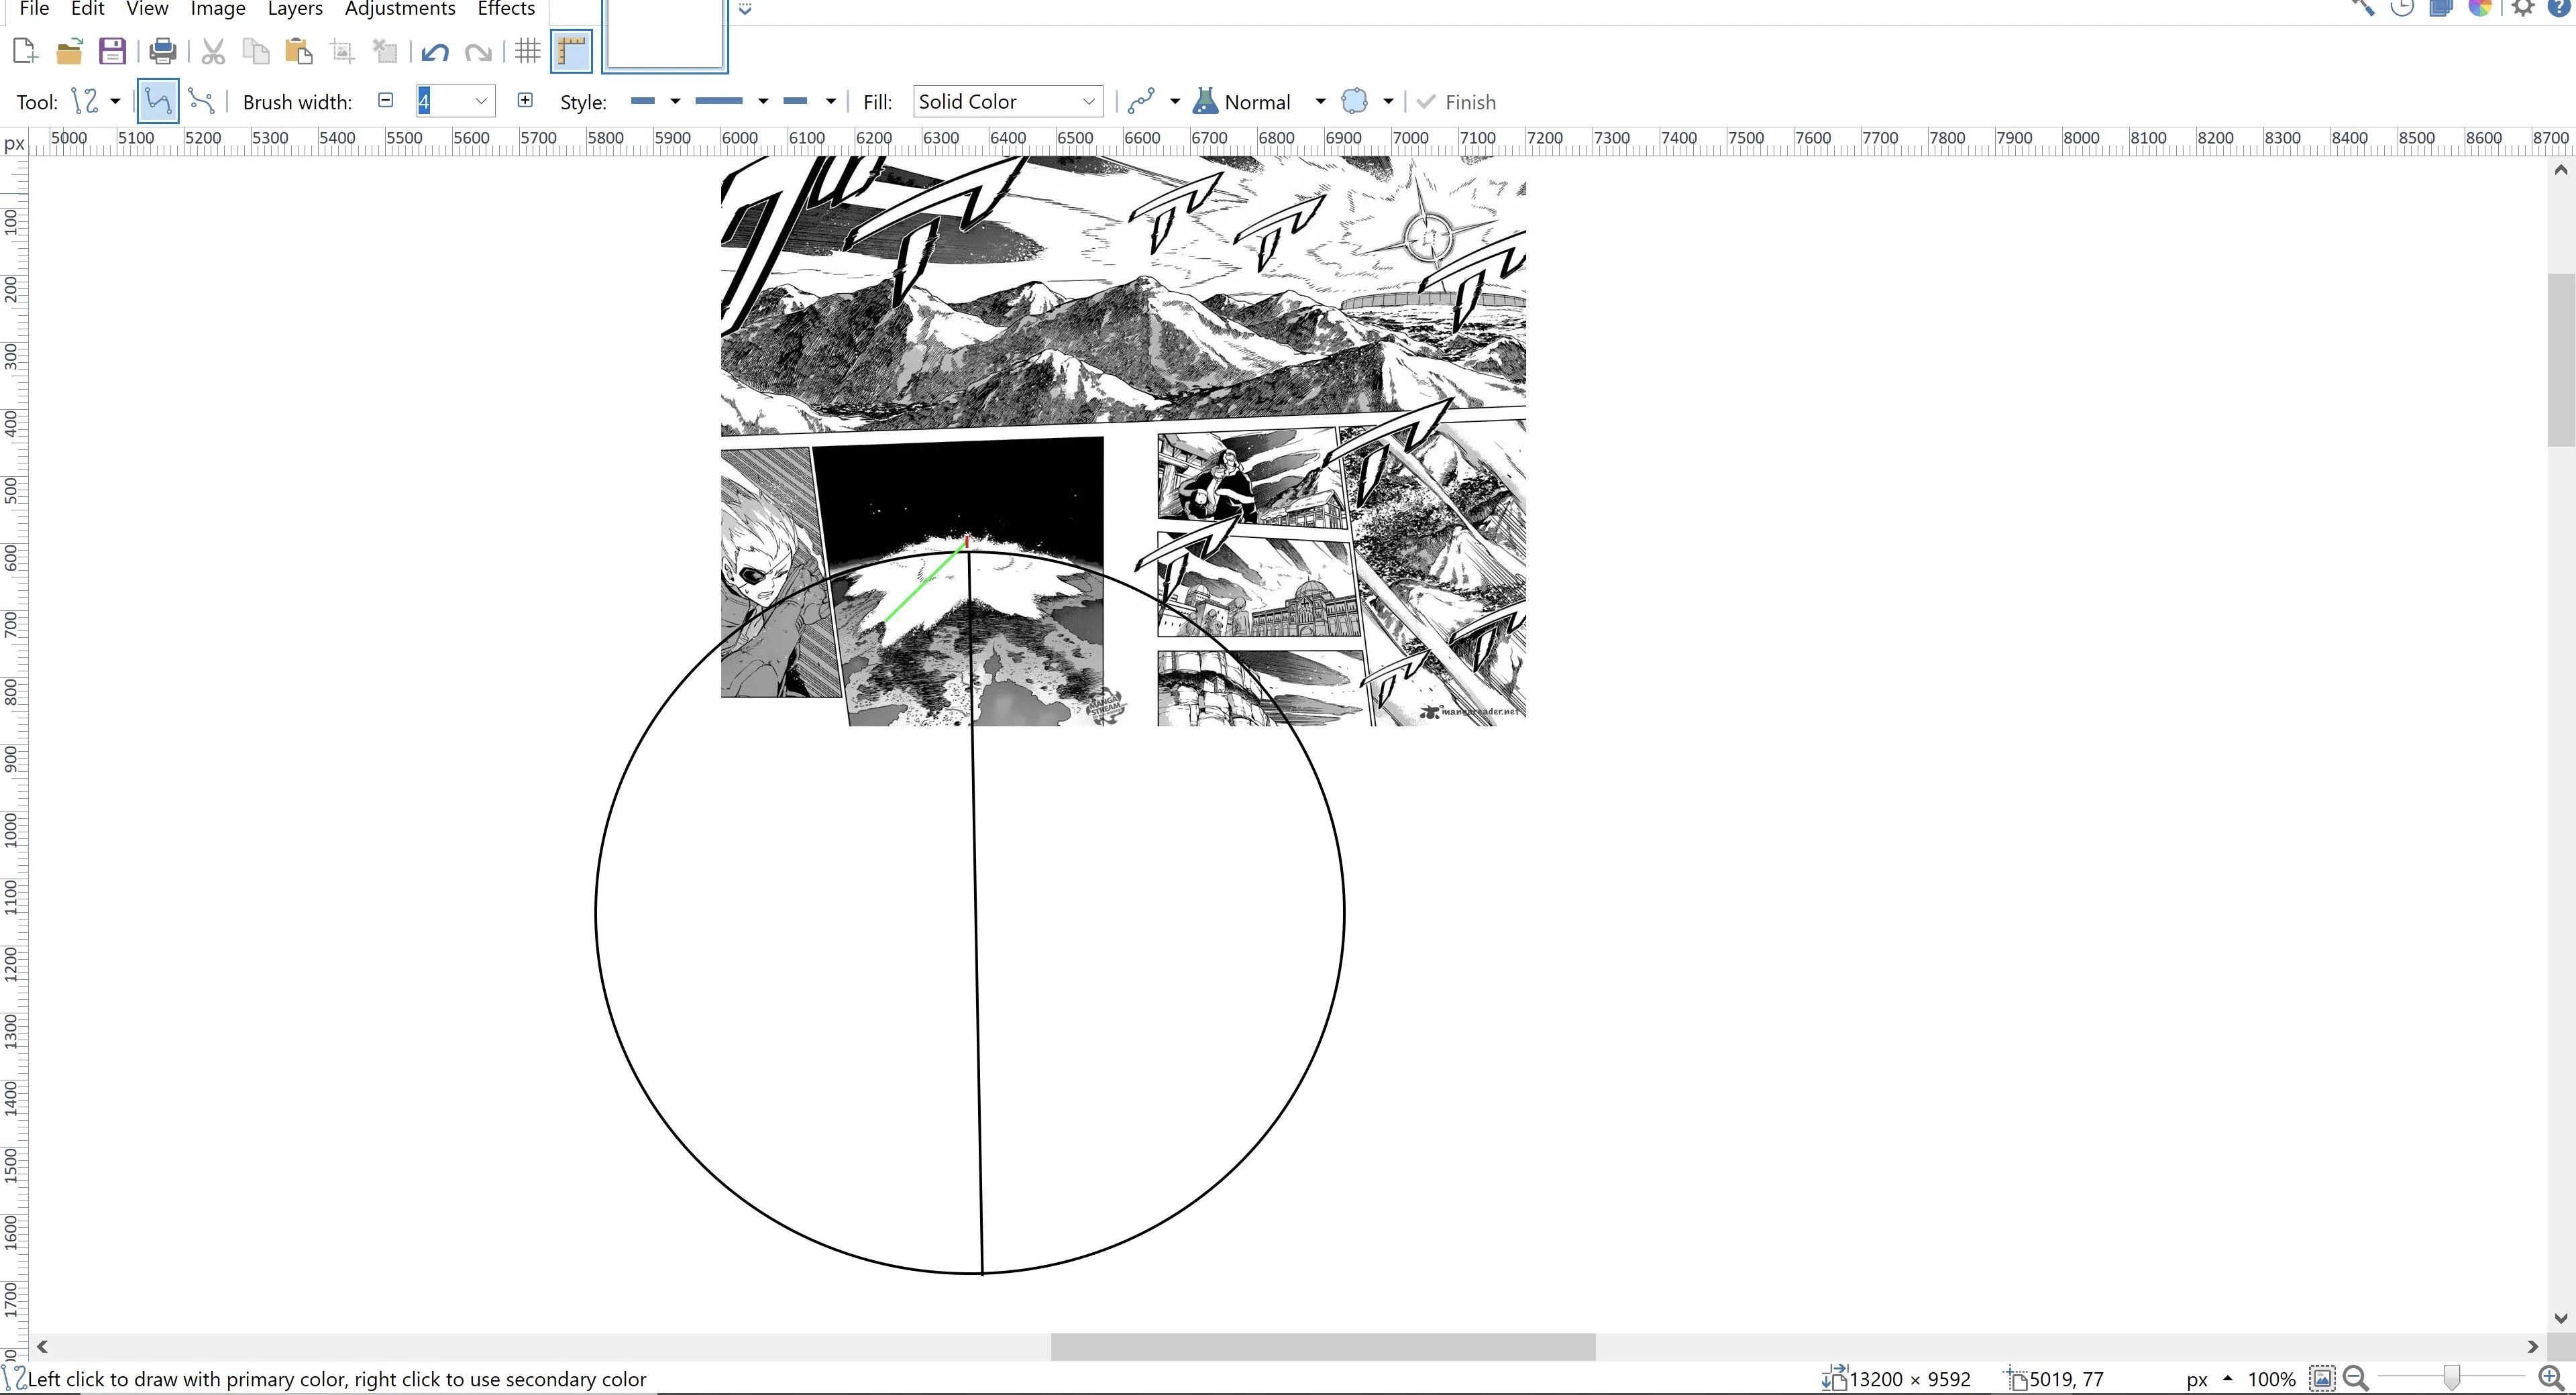Open the Fill Solid Color dropdown

pos(1007,101)
